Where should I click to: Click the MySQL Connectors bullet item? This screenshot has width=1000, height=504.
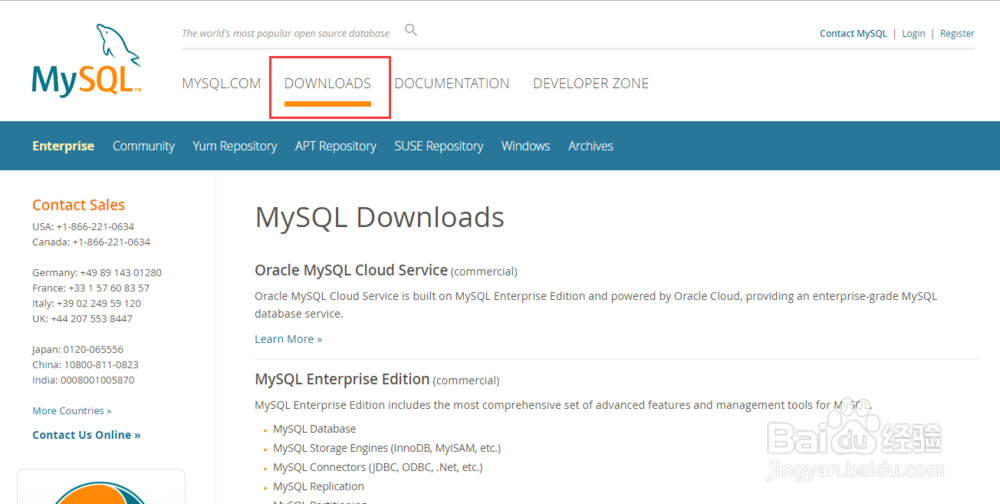coord(378,467)
